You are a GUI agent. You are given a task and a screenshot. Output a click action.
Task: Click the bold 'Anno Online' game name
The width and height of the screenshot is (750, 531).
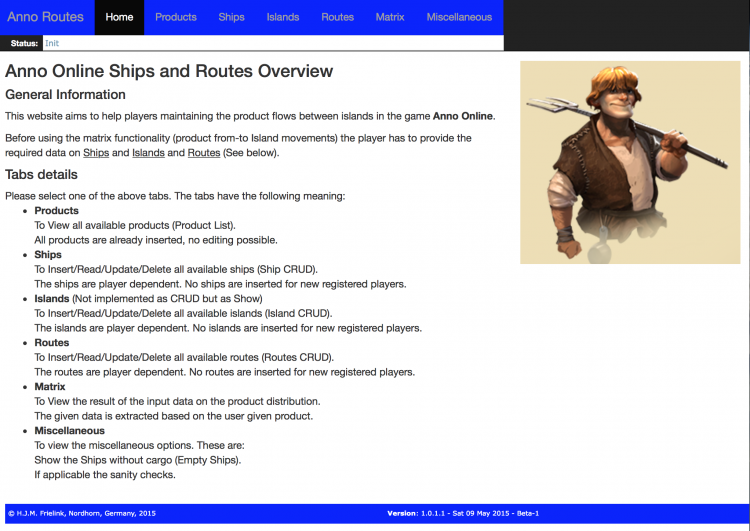click(463, 116)
